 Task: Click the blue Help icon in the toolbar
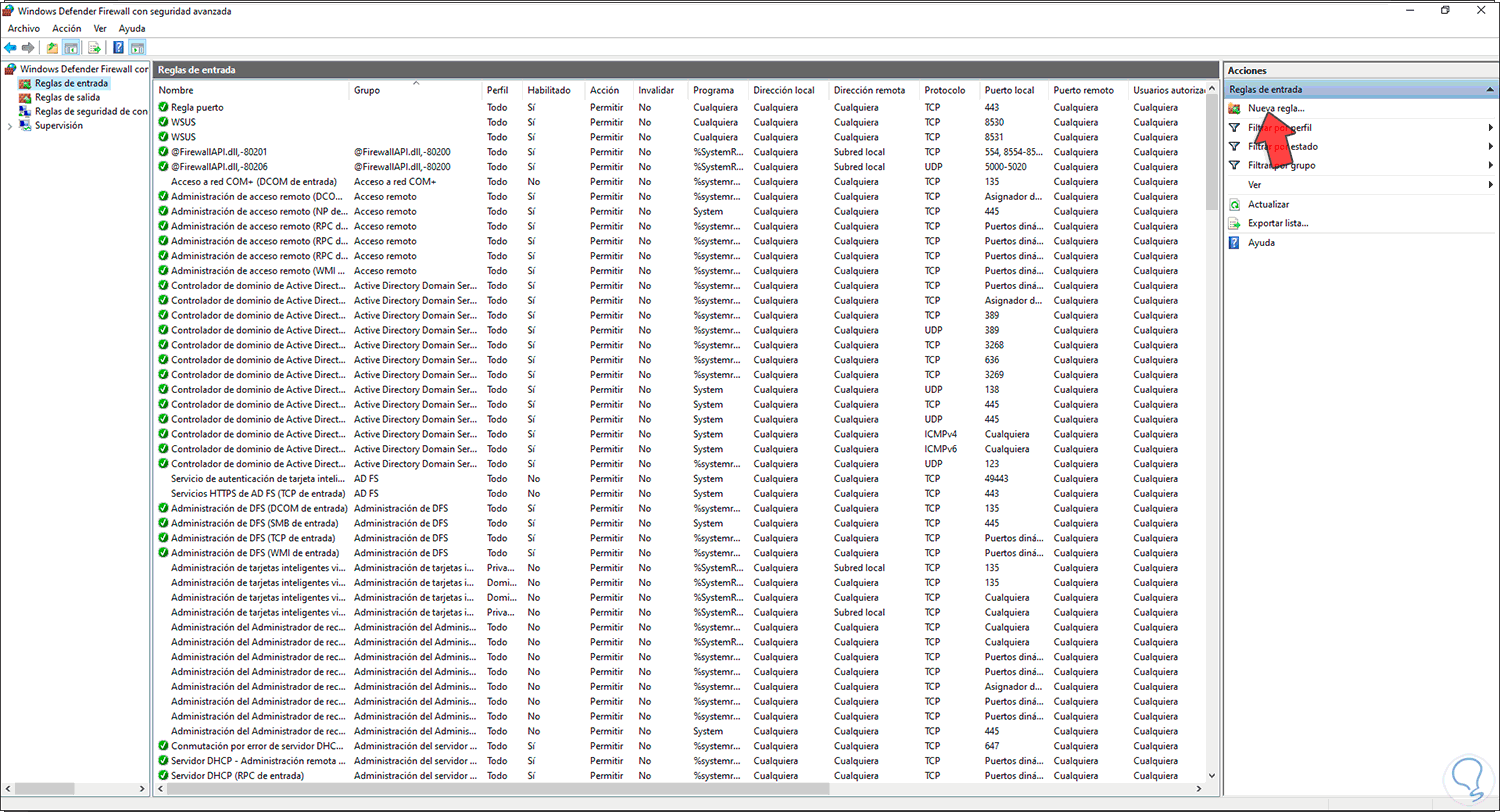pyautogui.click(x=119, y=47)
